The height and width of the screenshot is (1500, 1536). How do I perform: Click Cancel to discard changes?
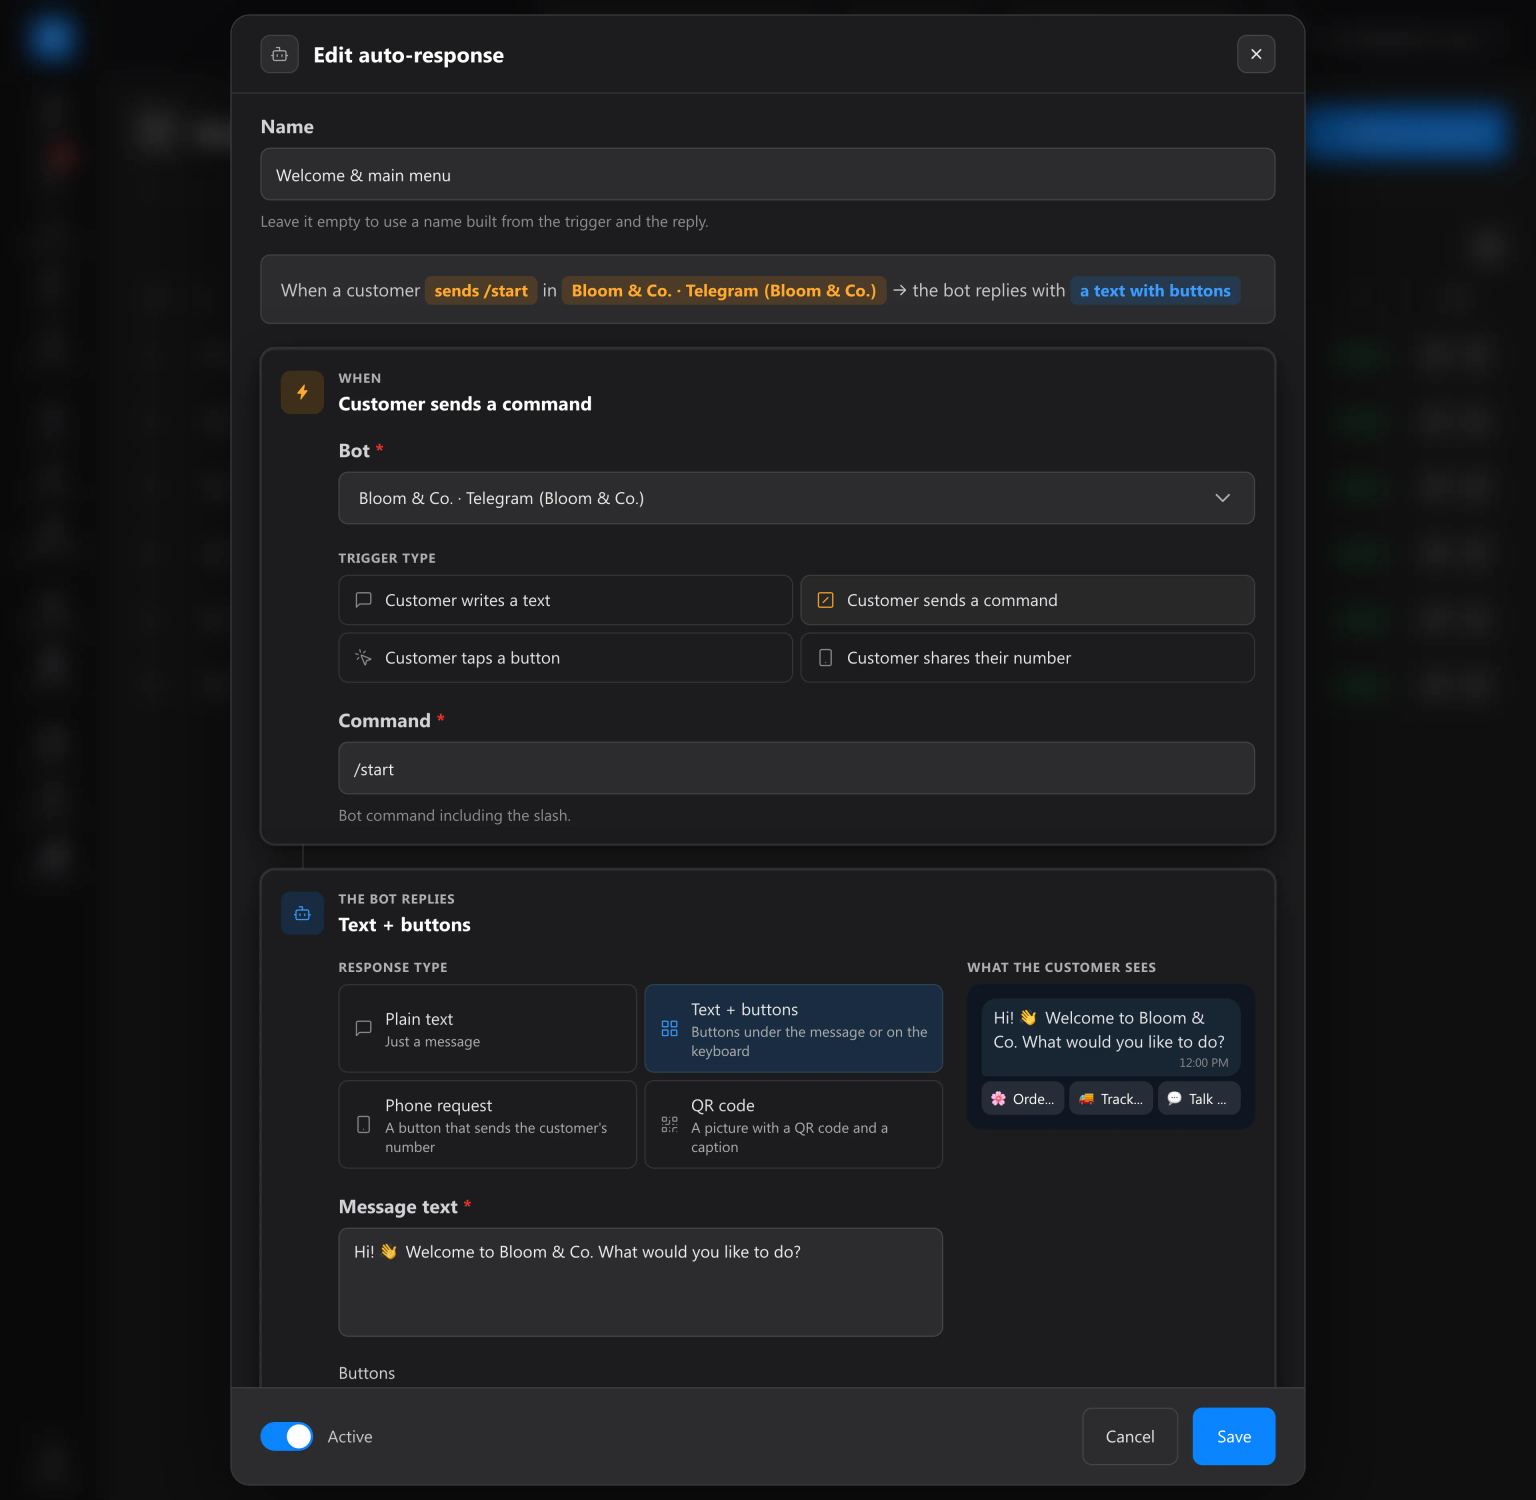click(1130, 1436)
